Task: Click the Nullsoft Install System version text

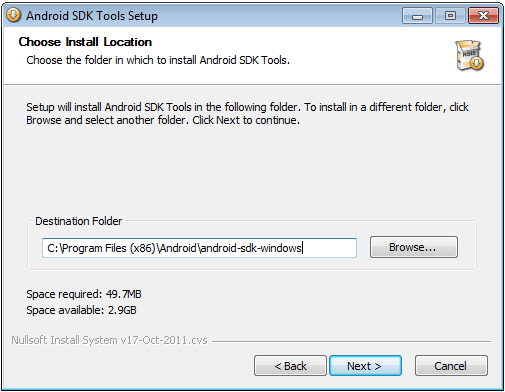Action: point(109,340)
